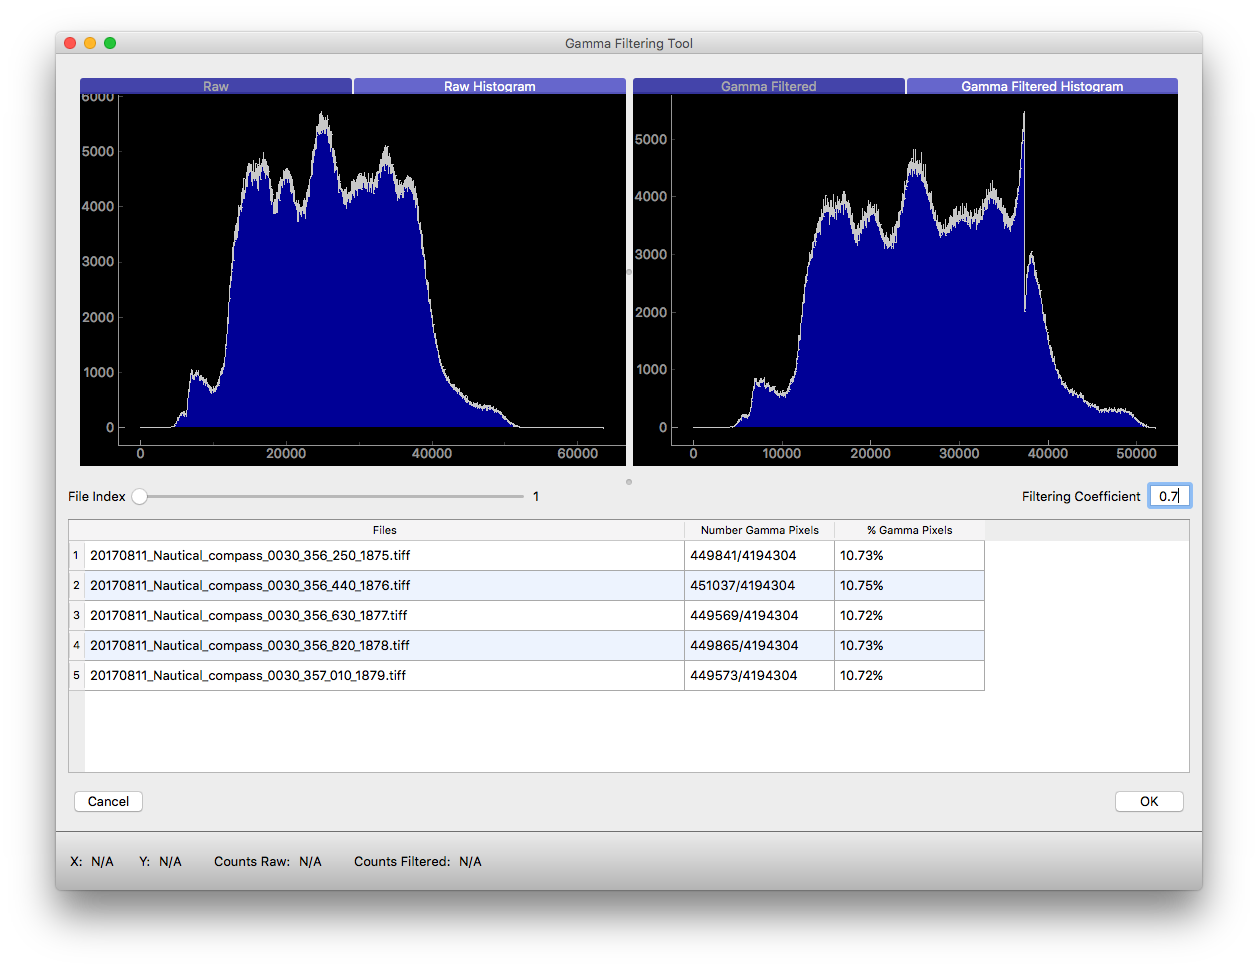The width and height of the screenshot is (1258, 970).
Task: Click the splitter handle below the plots
Action: [x=629, y=482]
